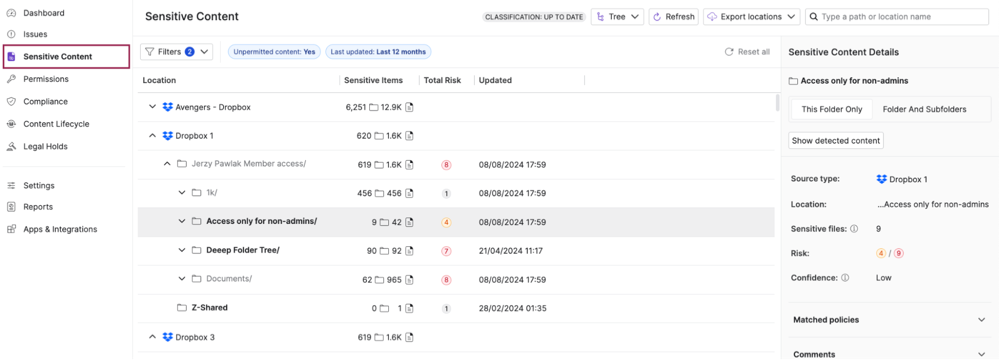Click the folder icon beside Deeep Folder Tree/
This screenshot has width=999, height=360.
[x=196, y=250]
